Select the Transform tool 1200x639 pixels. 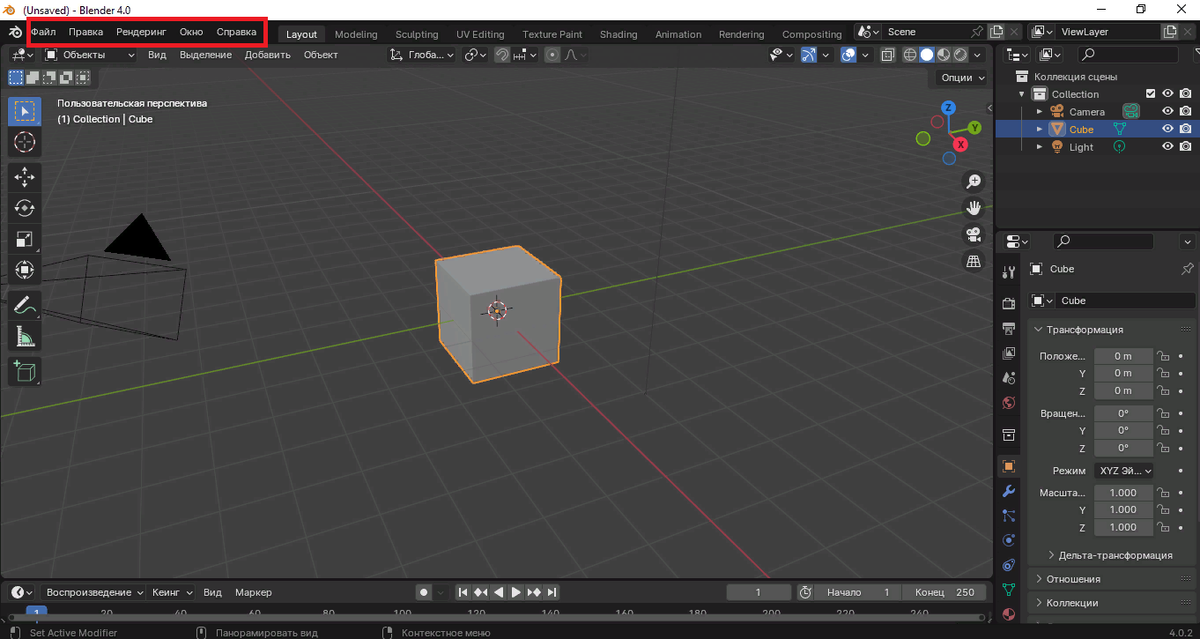[25, 270]
